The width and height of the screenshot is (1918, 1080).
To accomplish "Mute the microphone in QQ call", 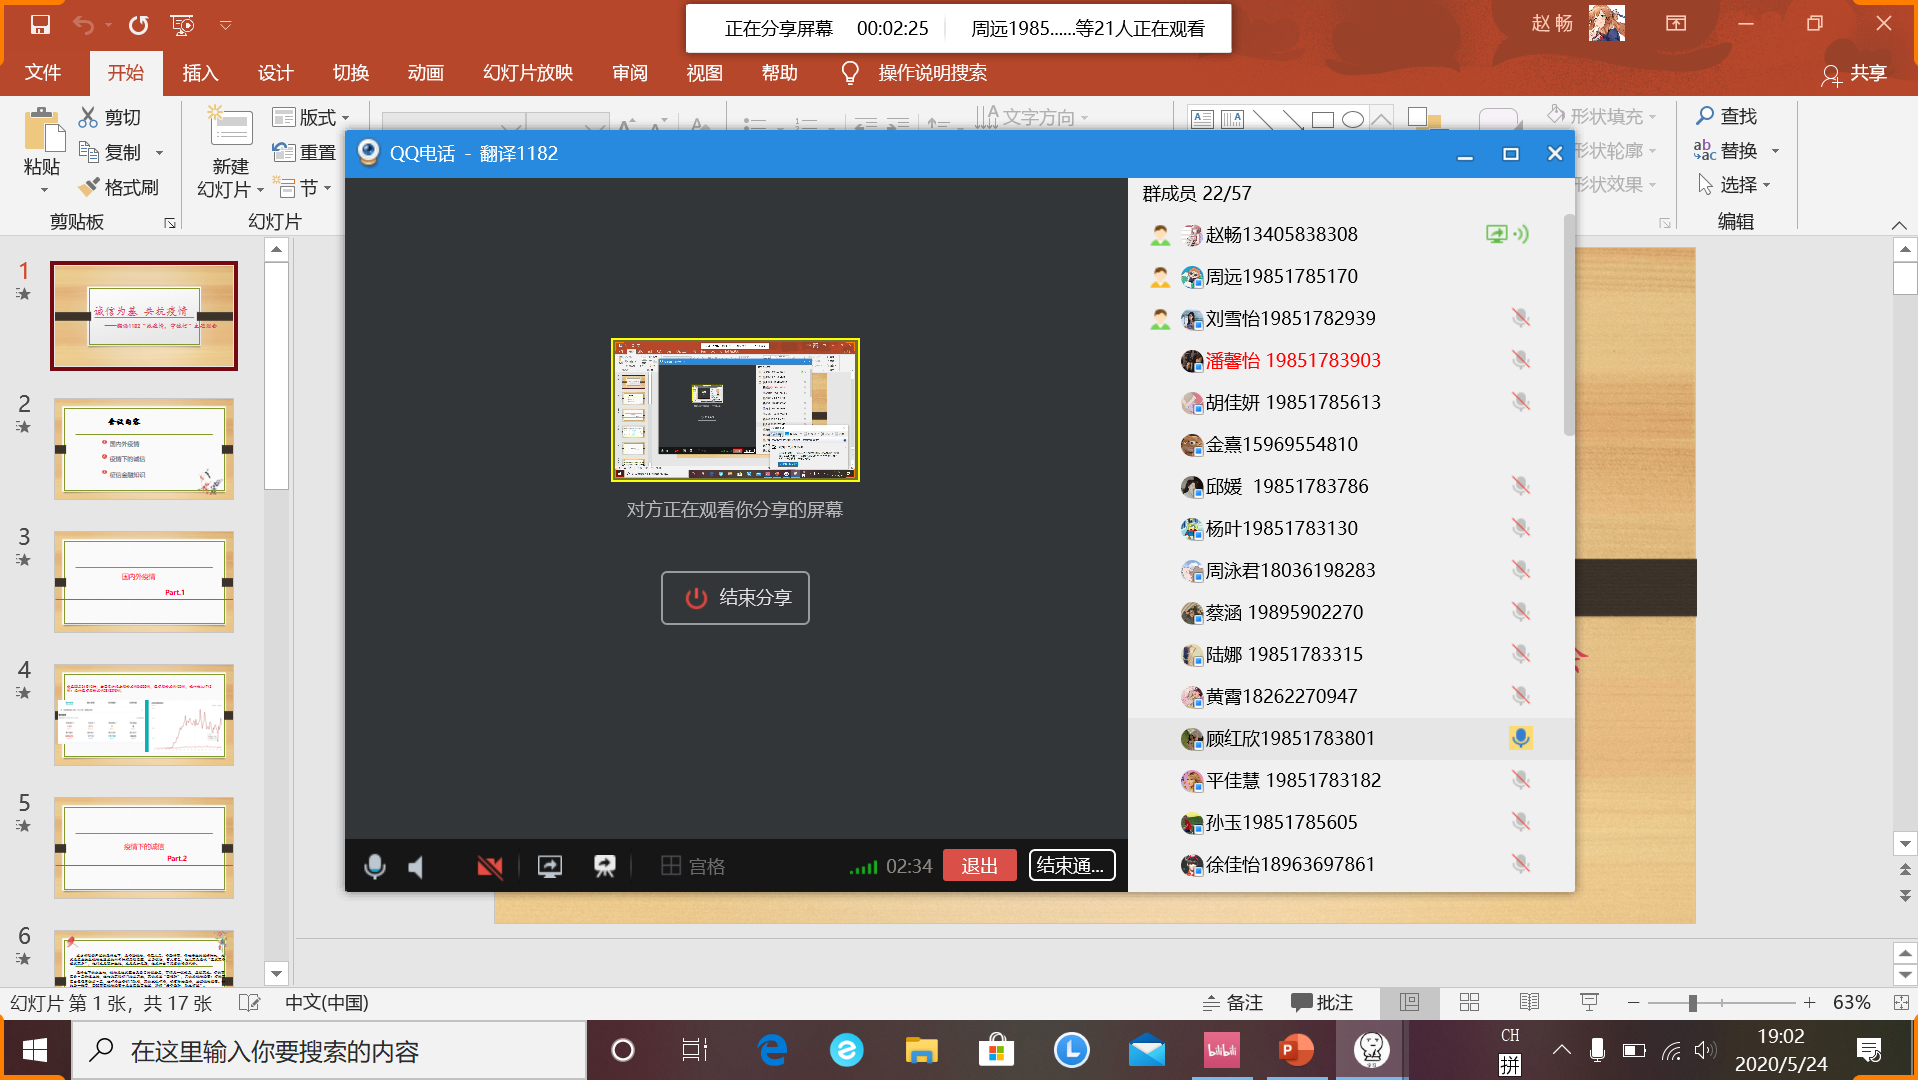I will [375, 866].
